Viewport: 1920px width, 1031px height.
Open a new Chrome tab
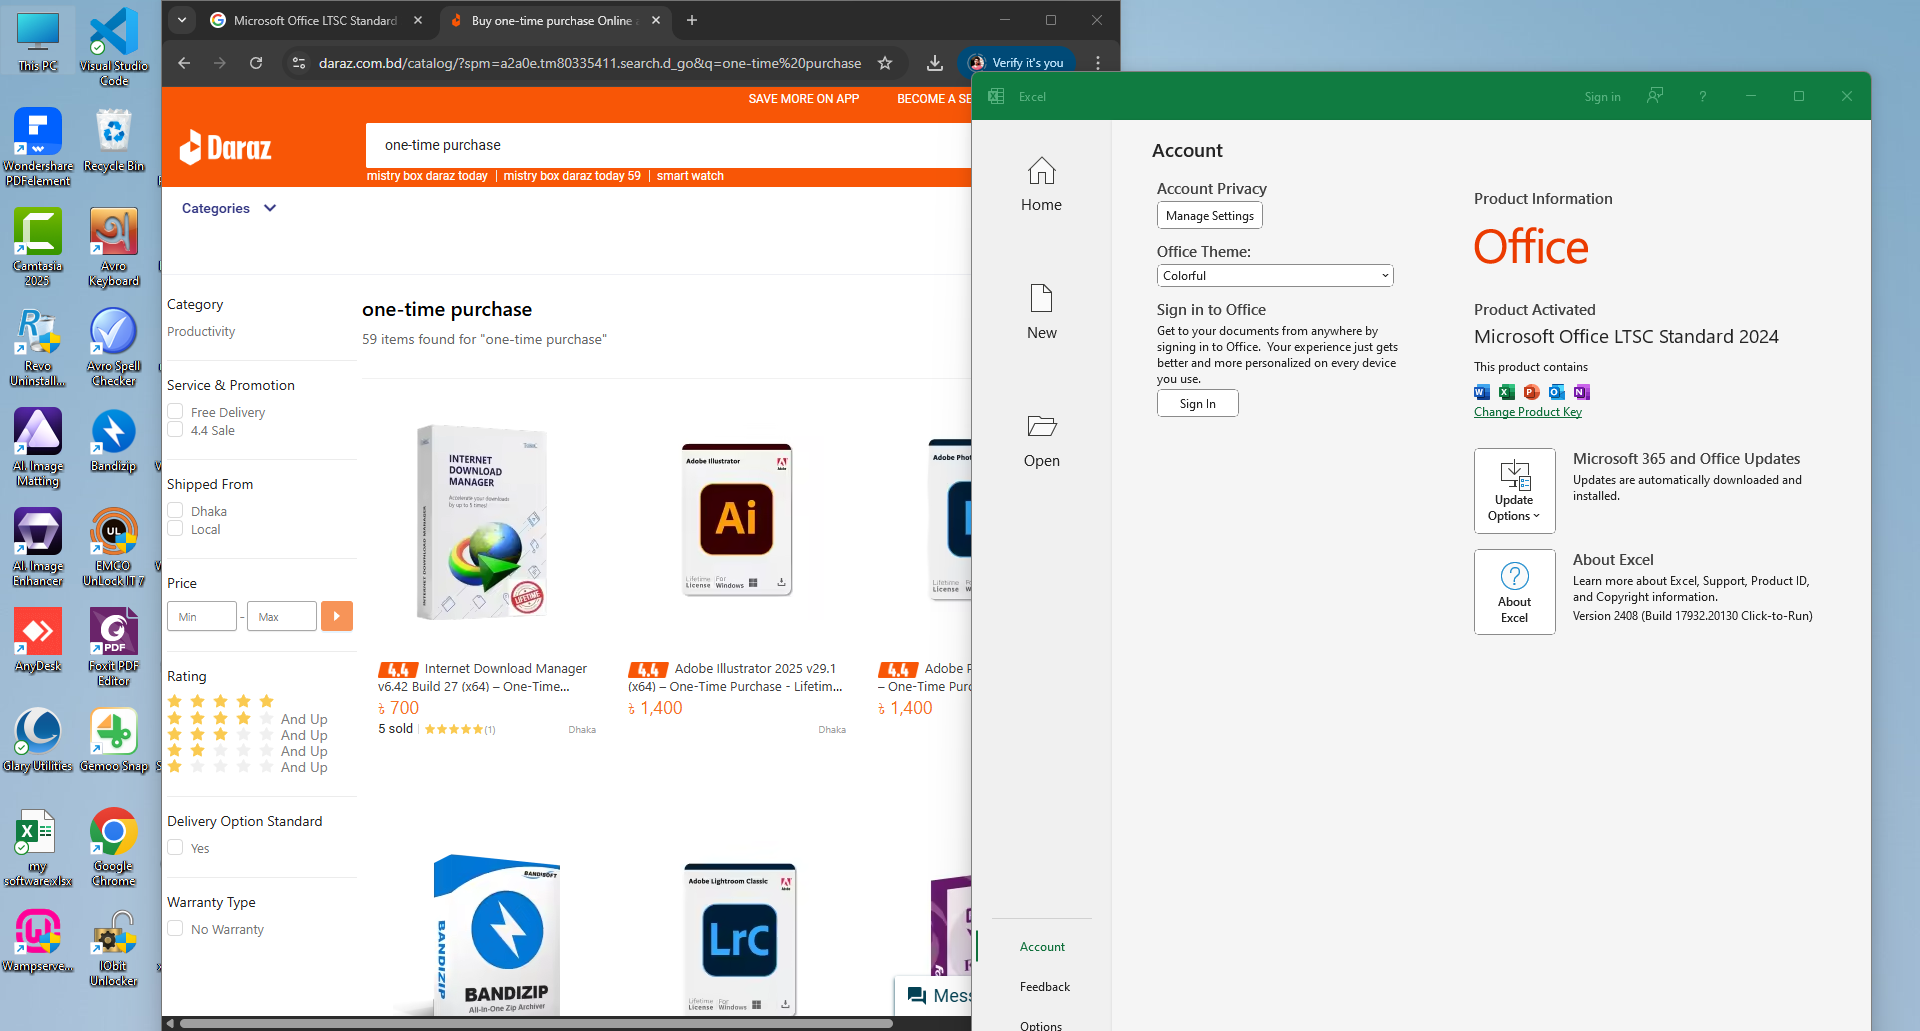[692, 20]
